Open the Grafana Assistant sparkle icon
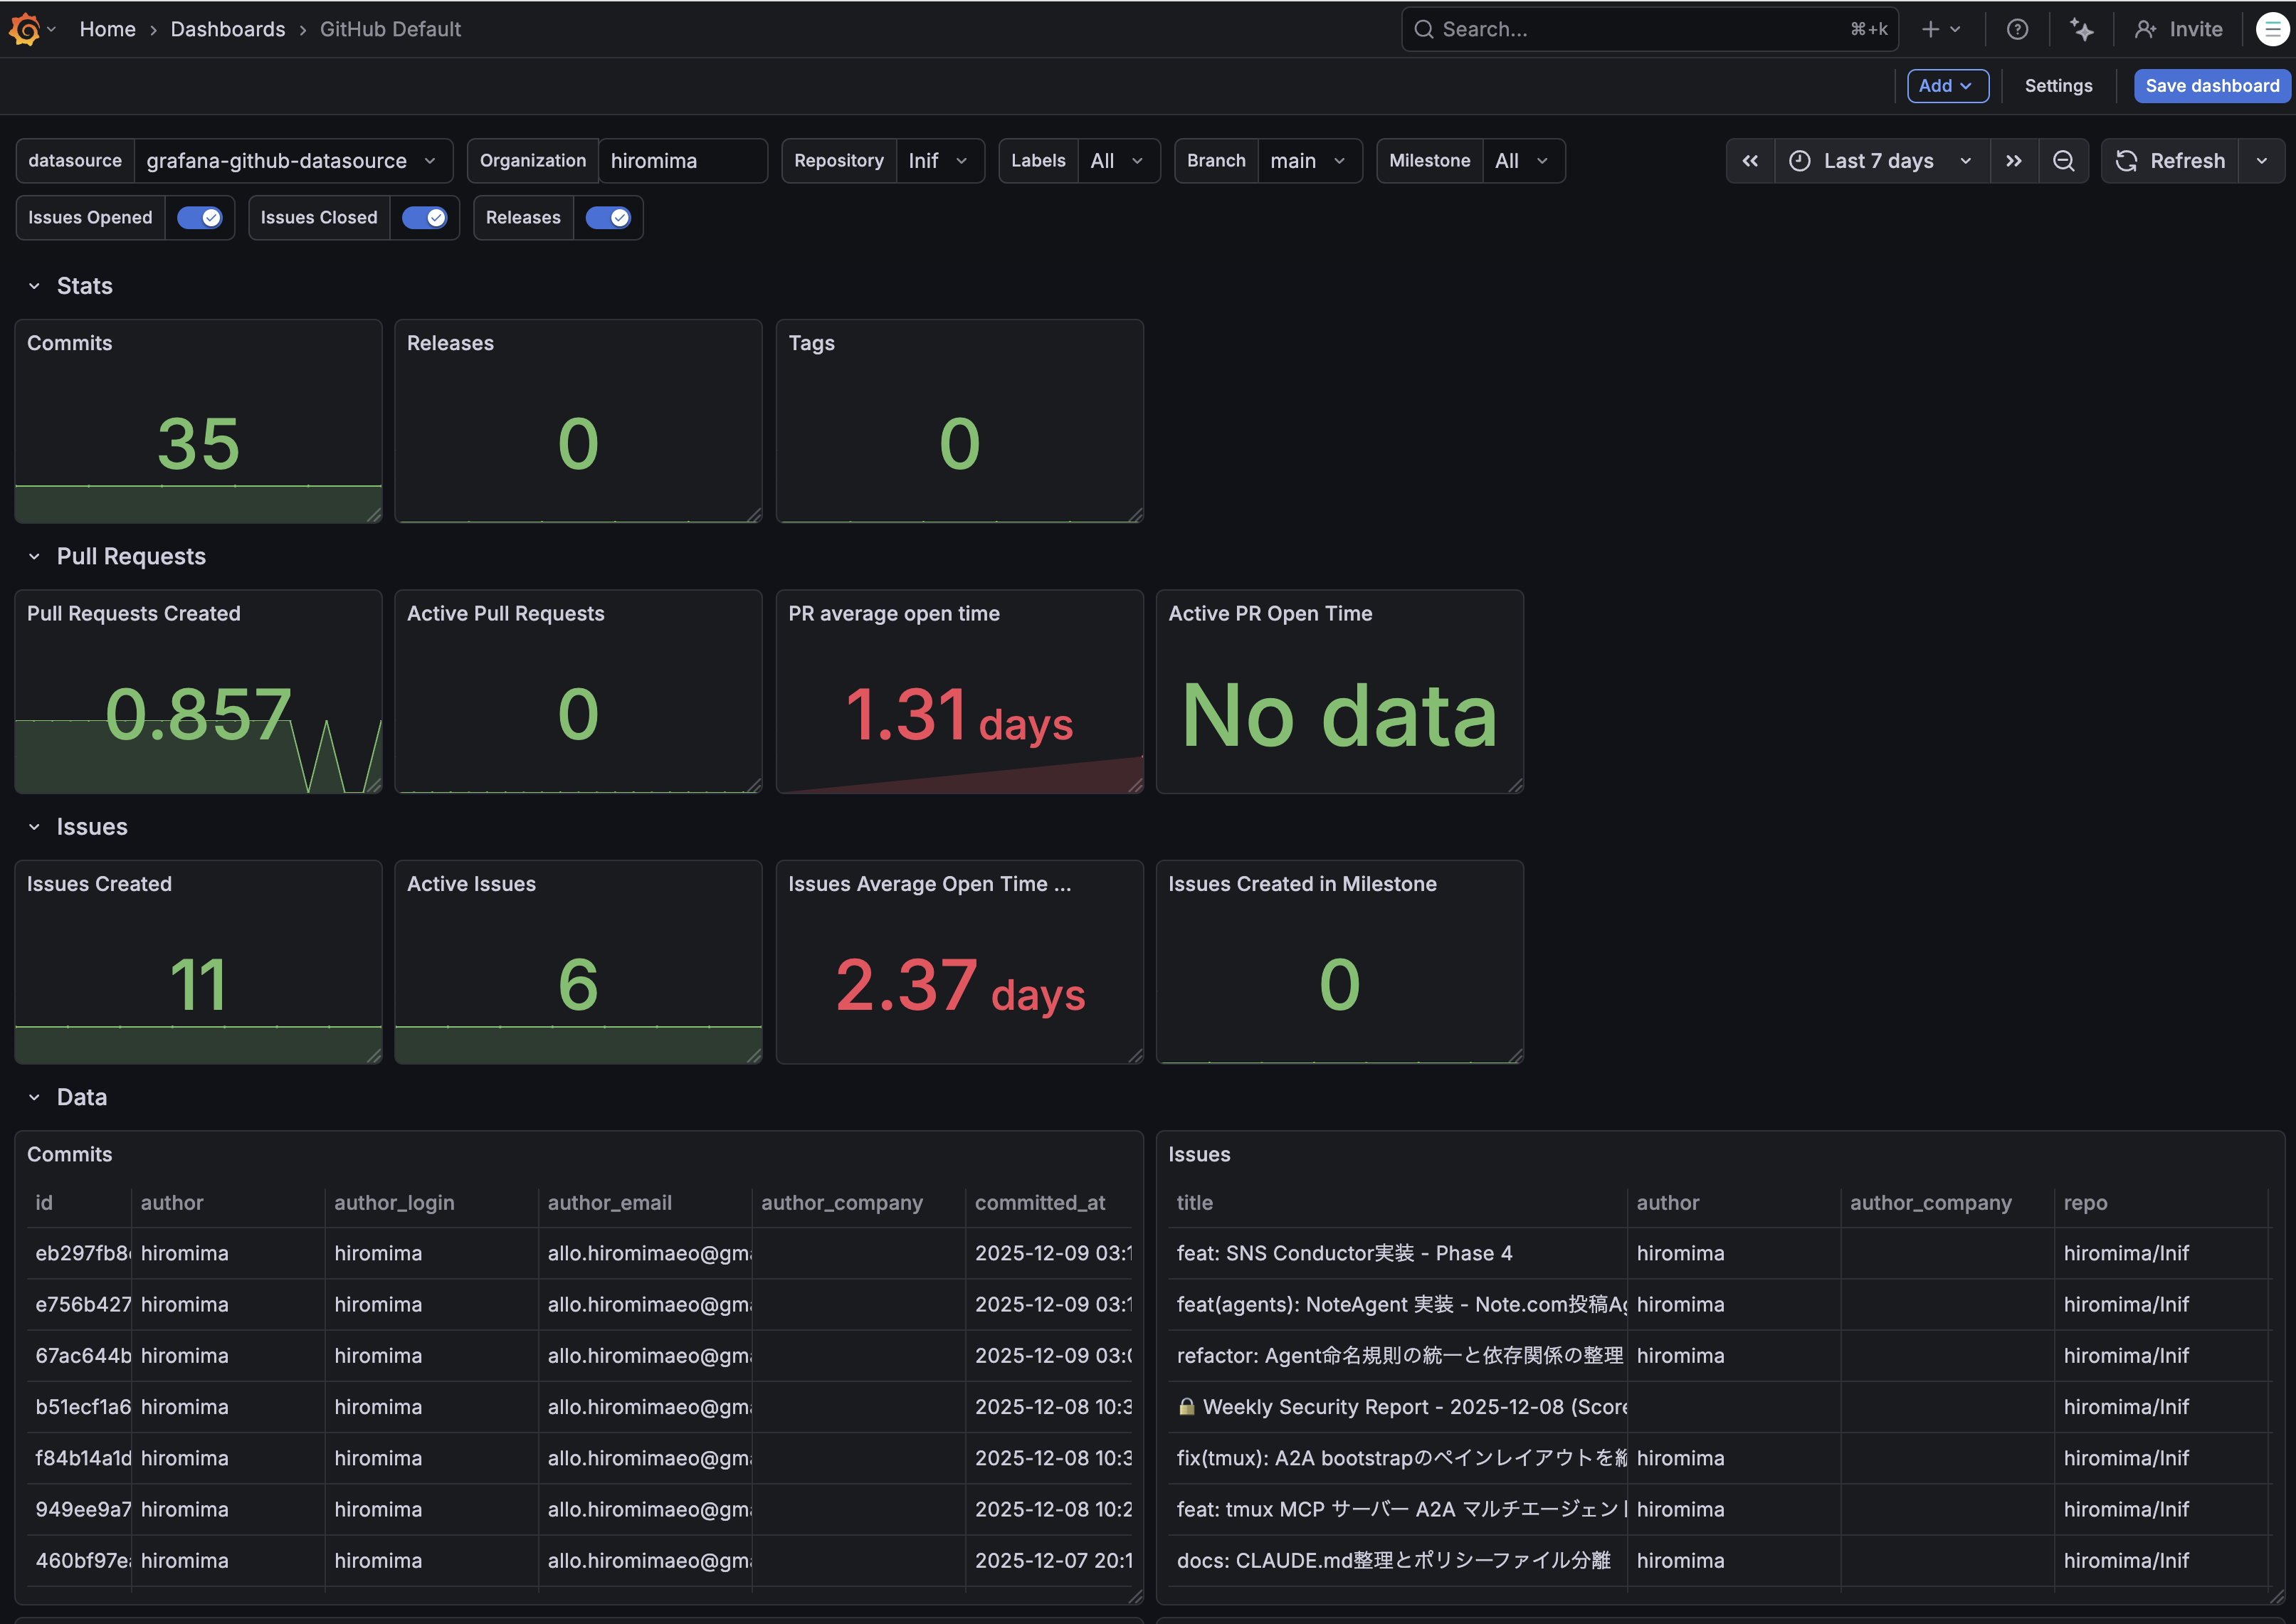 tap(2081, 29)
